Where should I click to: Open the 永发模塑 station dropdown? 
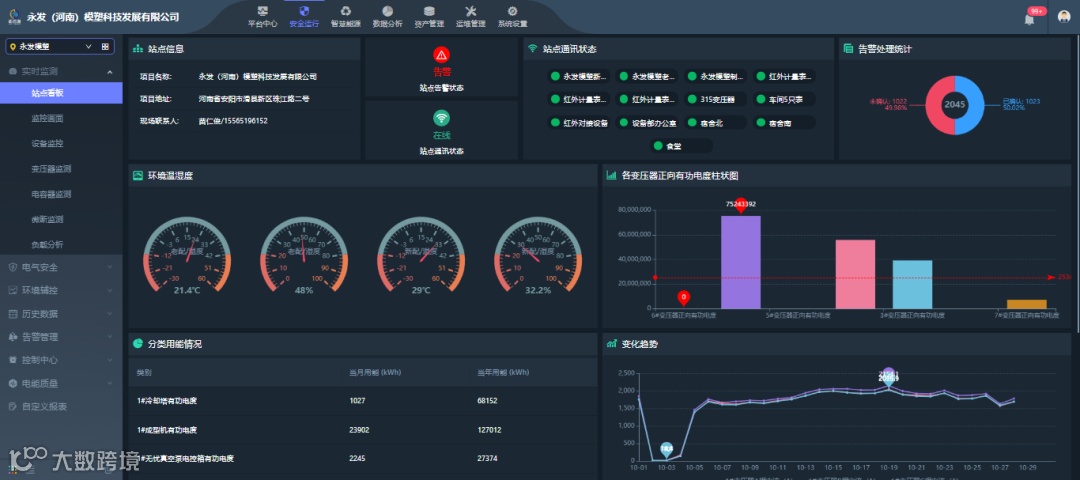51,47
